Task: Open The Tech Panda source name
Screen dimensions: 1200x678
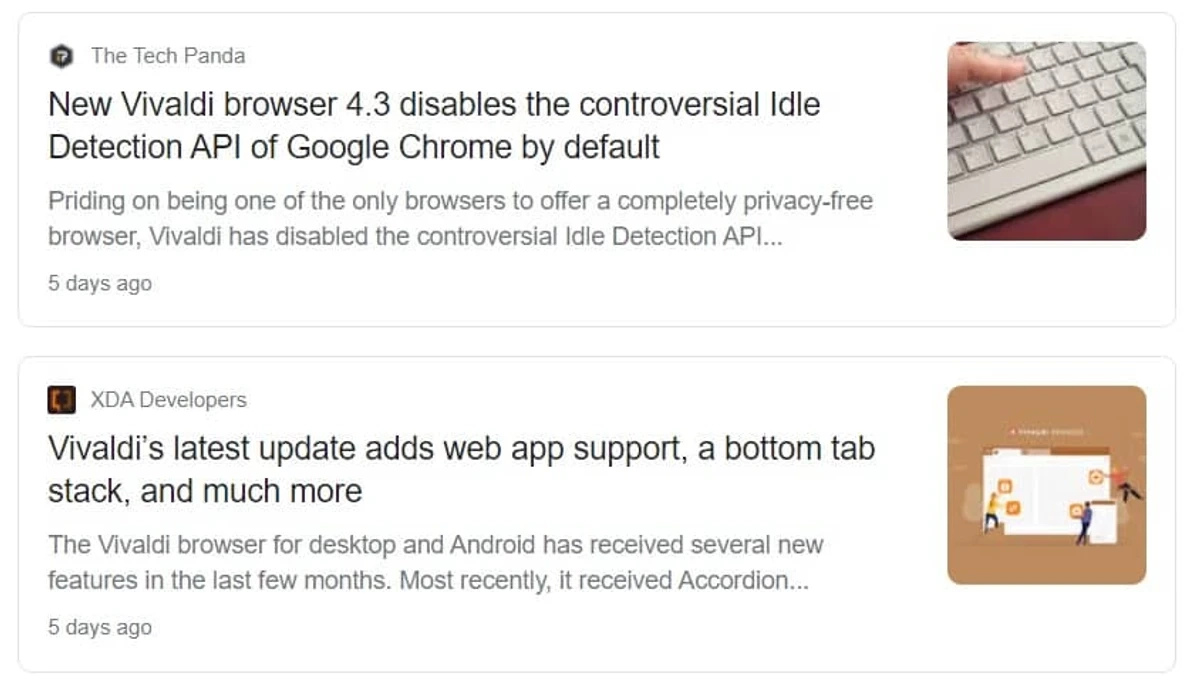Action: (x=167, y=56)
